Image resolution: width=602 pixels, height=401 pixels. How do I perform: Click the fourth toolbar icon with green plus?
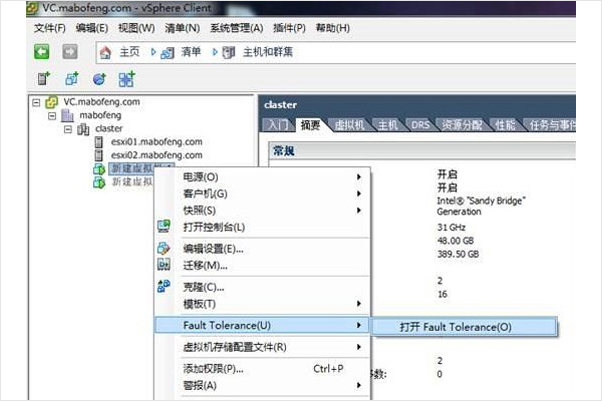(x=127, y=79)
